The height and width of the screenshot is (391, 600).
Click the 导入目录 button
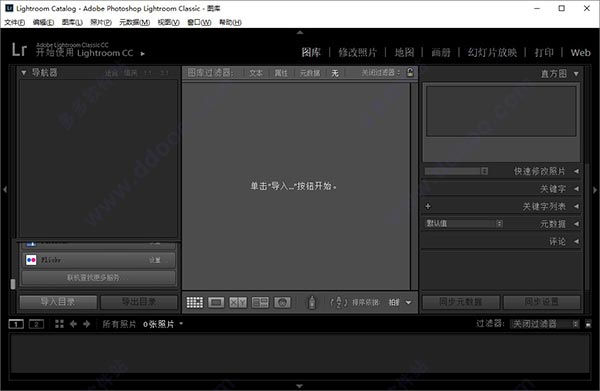pos(58,302)
